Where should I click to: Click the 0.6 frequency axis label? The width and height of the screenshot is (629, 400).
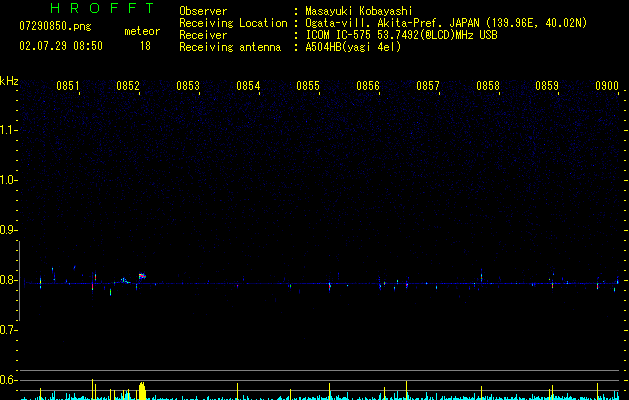(8, 380)
